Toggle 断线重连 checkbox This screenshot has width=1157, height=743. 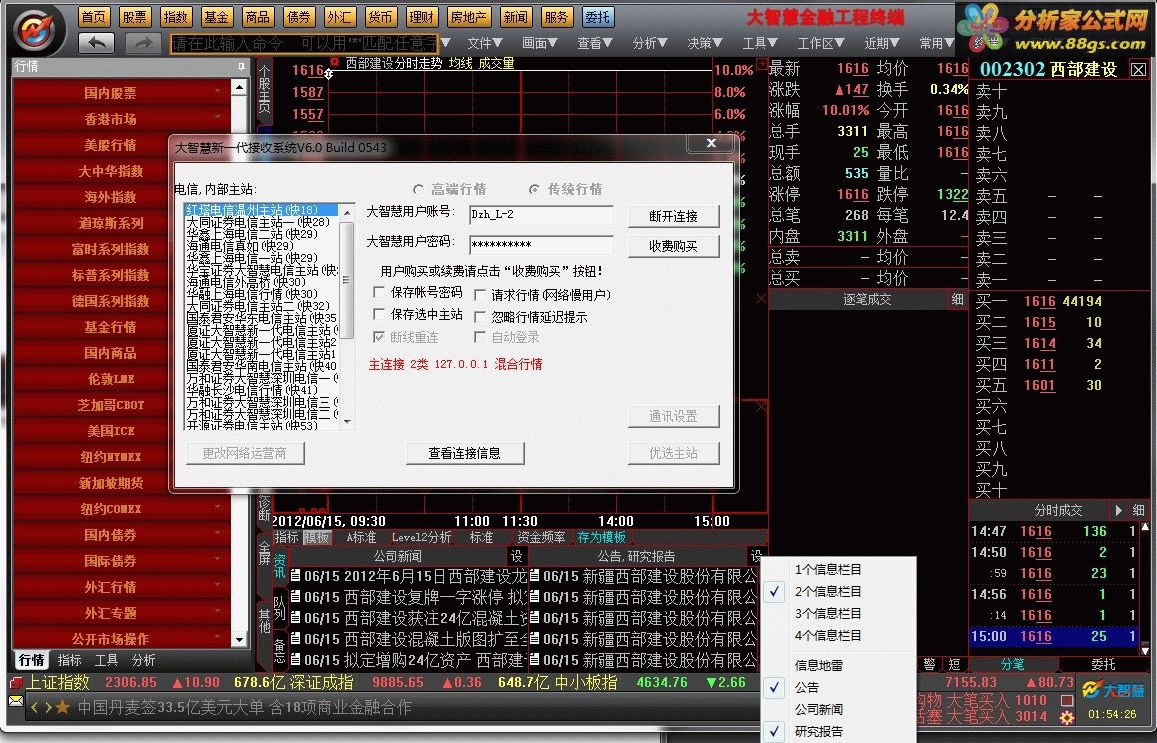point(379,337)
